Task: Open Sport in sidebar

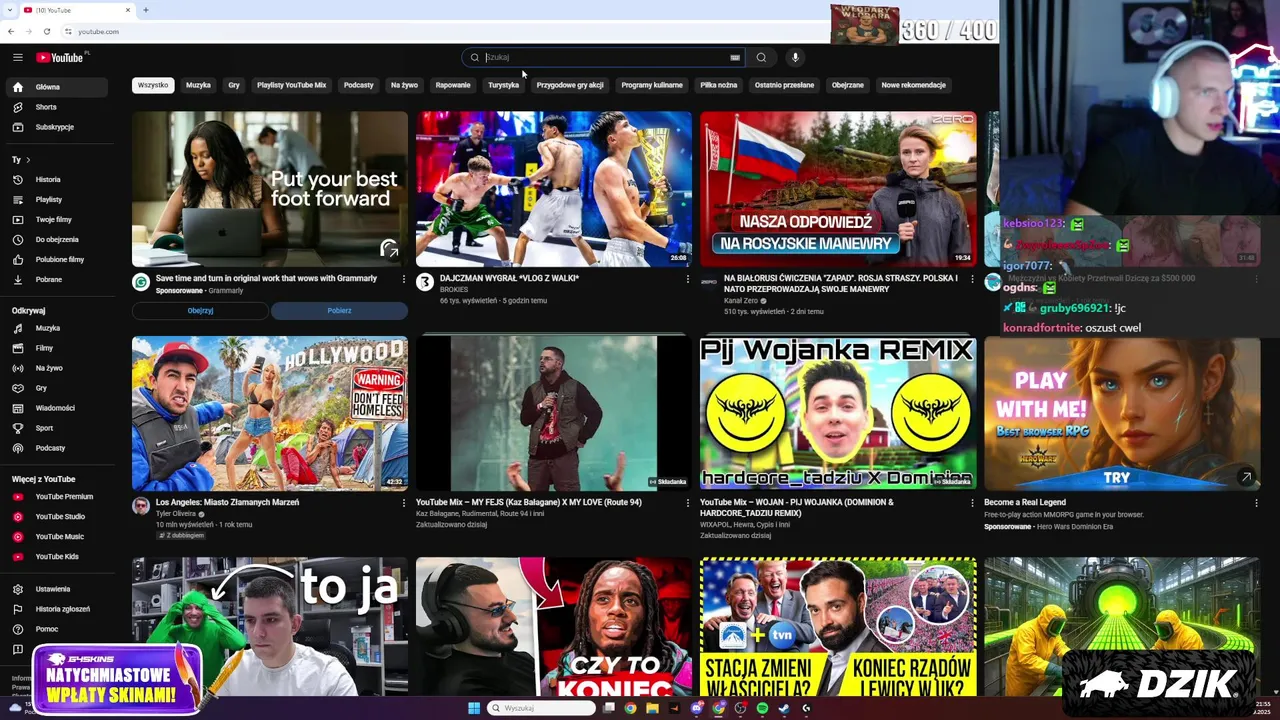Action: tap(56, 428)
